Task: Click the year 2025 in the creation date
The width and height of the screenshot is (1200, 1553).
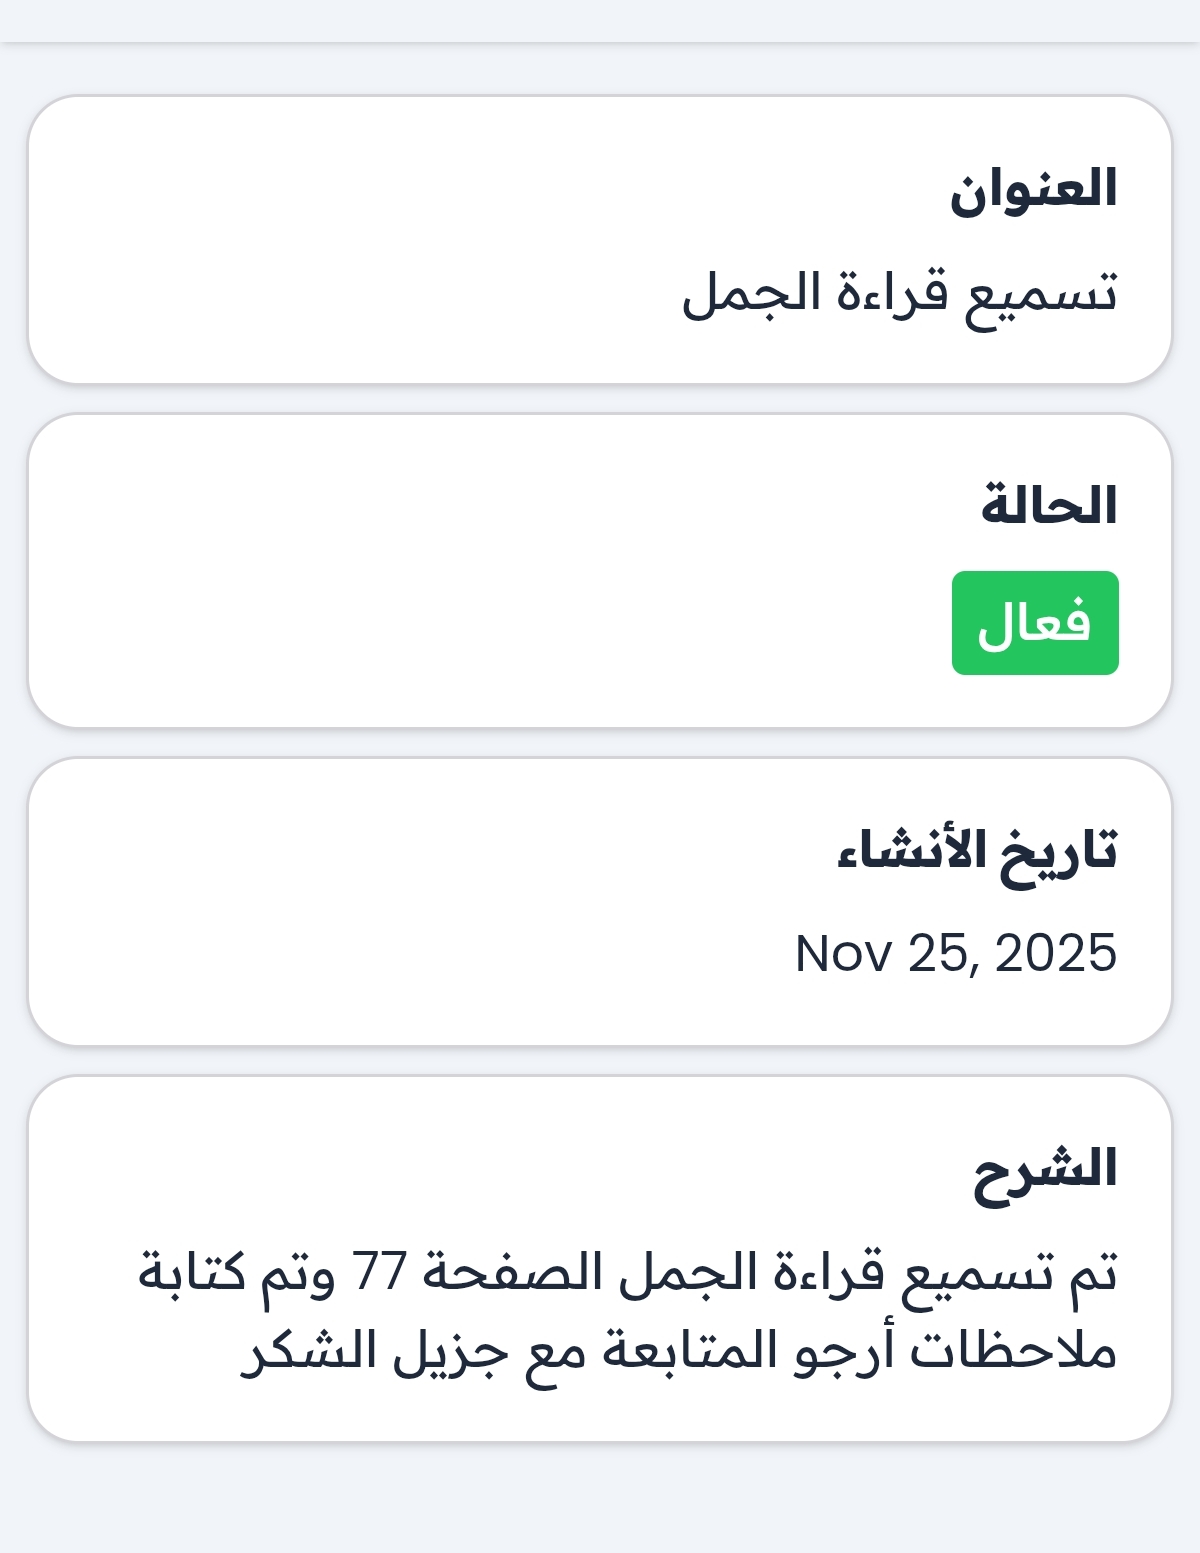Action: [x=1055, y=953]
